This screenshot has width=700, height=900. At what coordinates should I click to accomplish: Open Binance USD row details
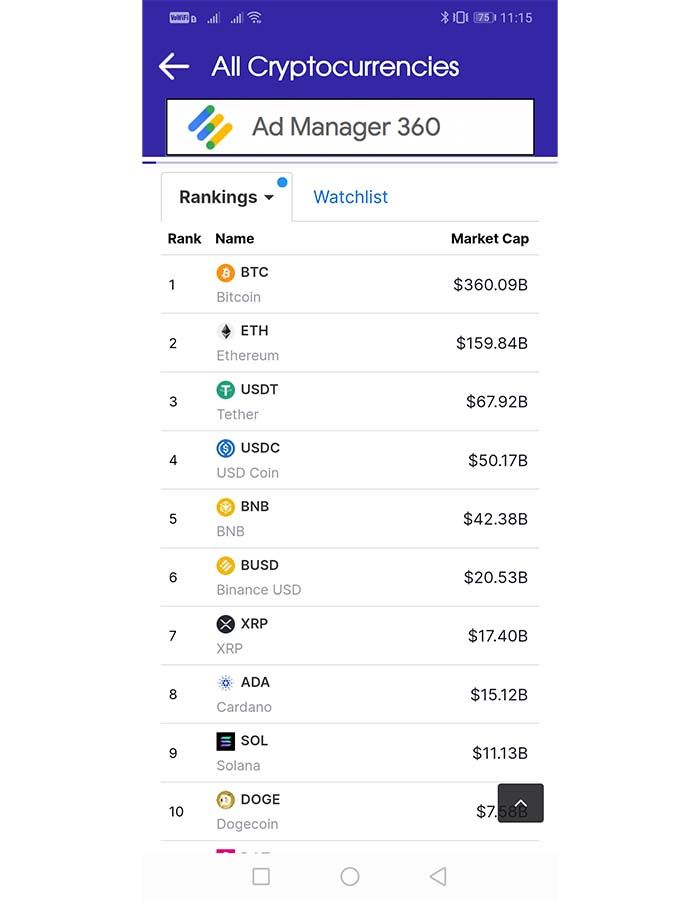350,577
